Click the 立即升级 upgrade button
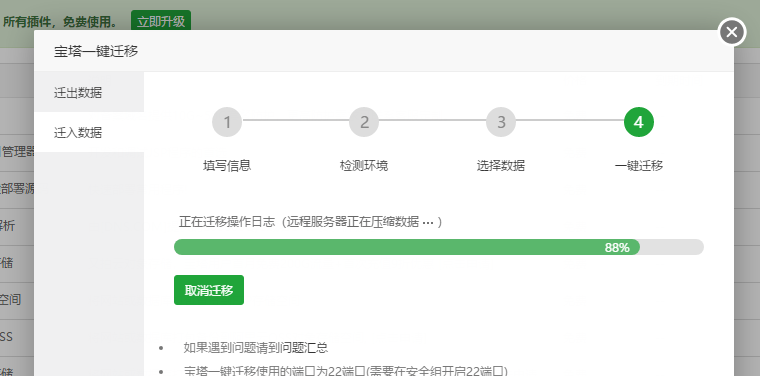This screenshot has height=376, width=760. click(x=161, y=22)
